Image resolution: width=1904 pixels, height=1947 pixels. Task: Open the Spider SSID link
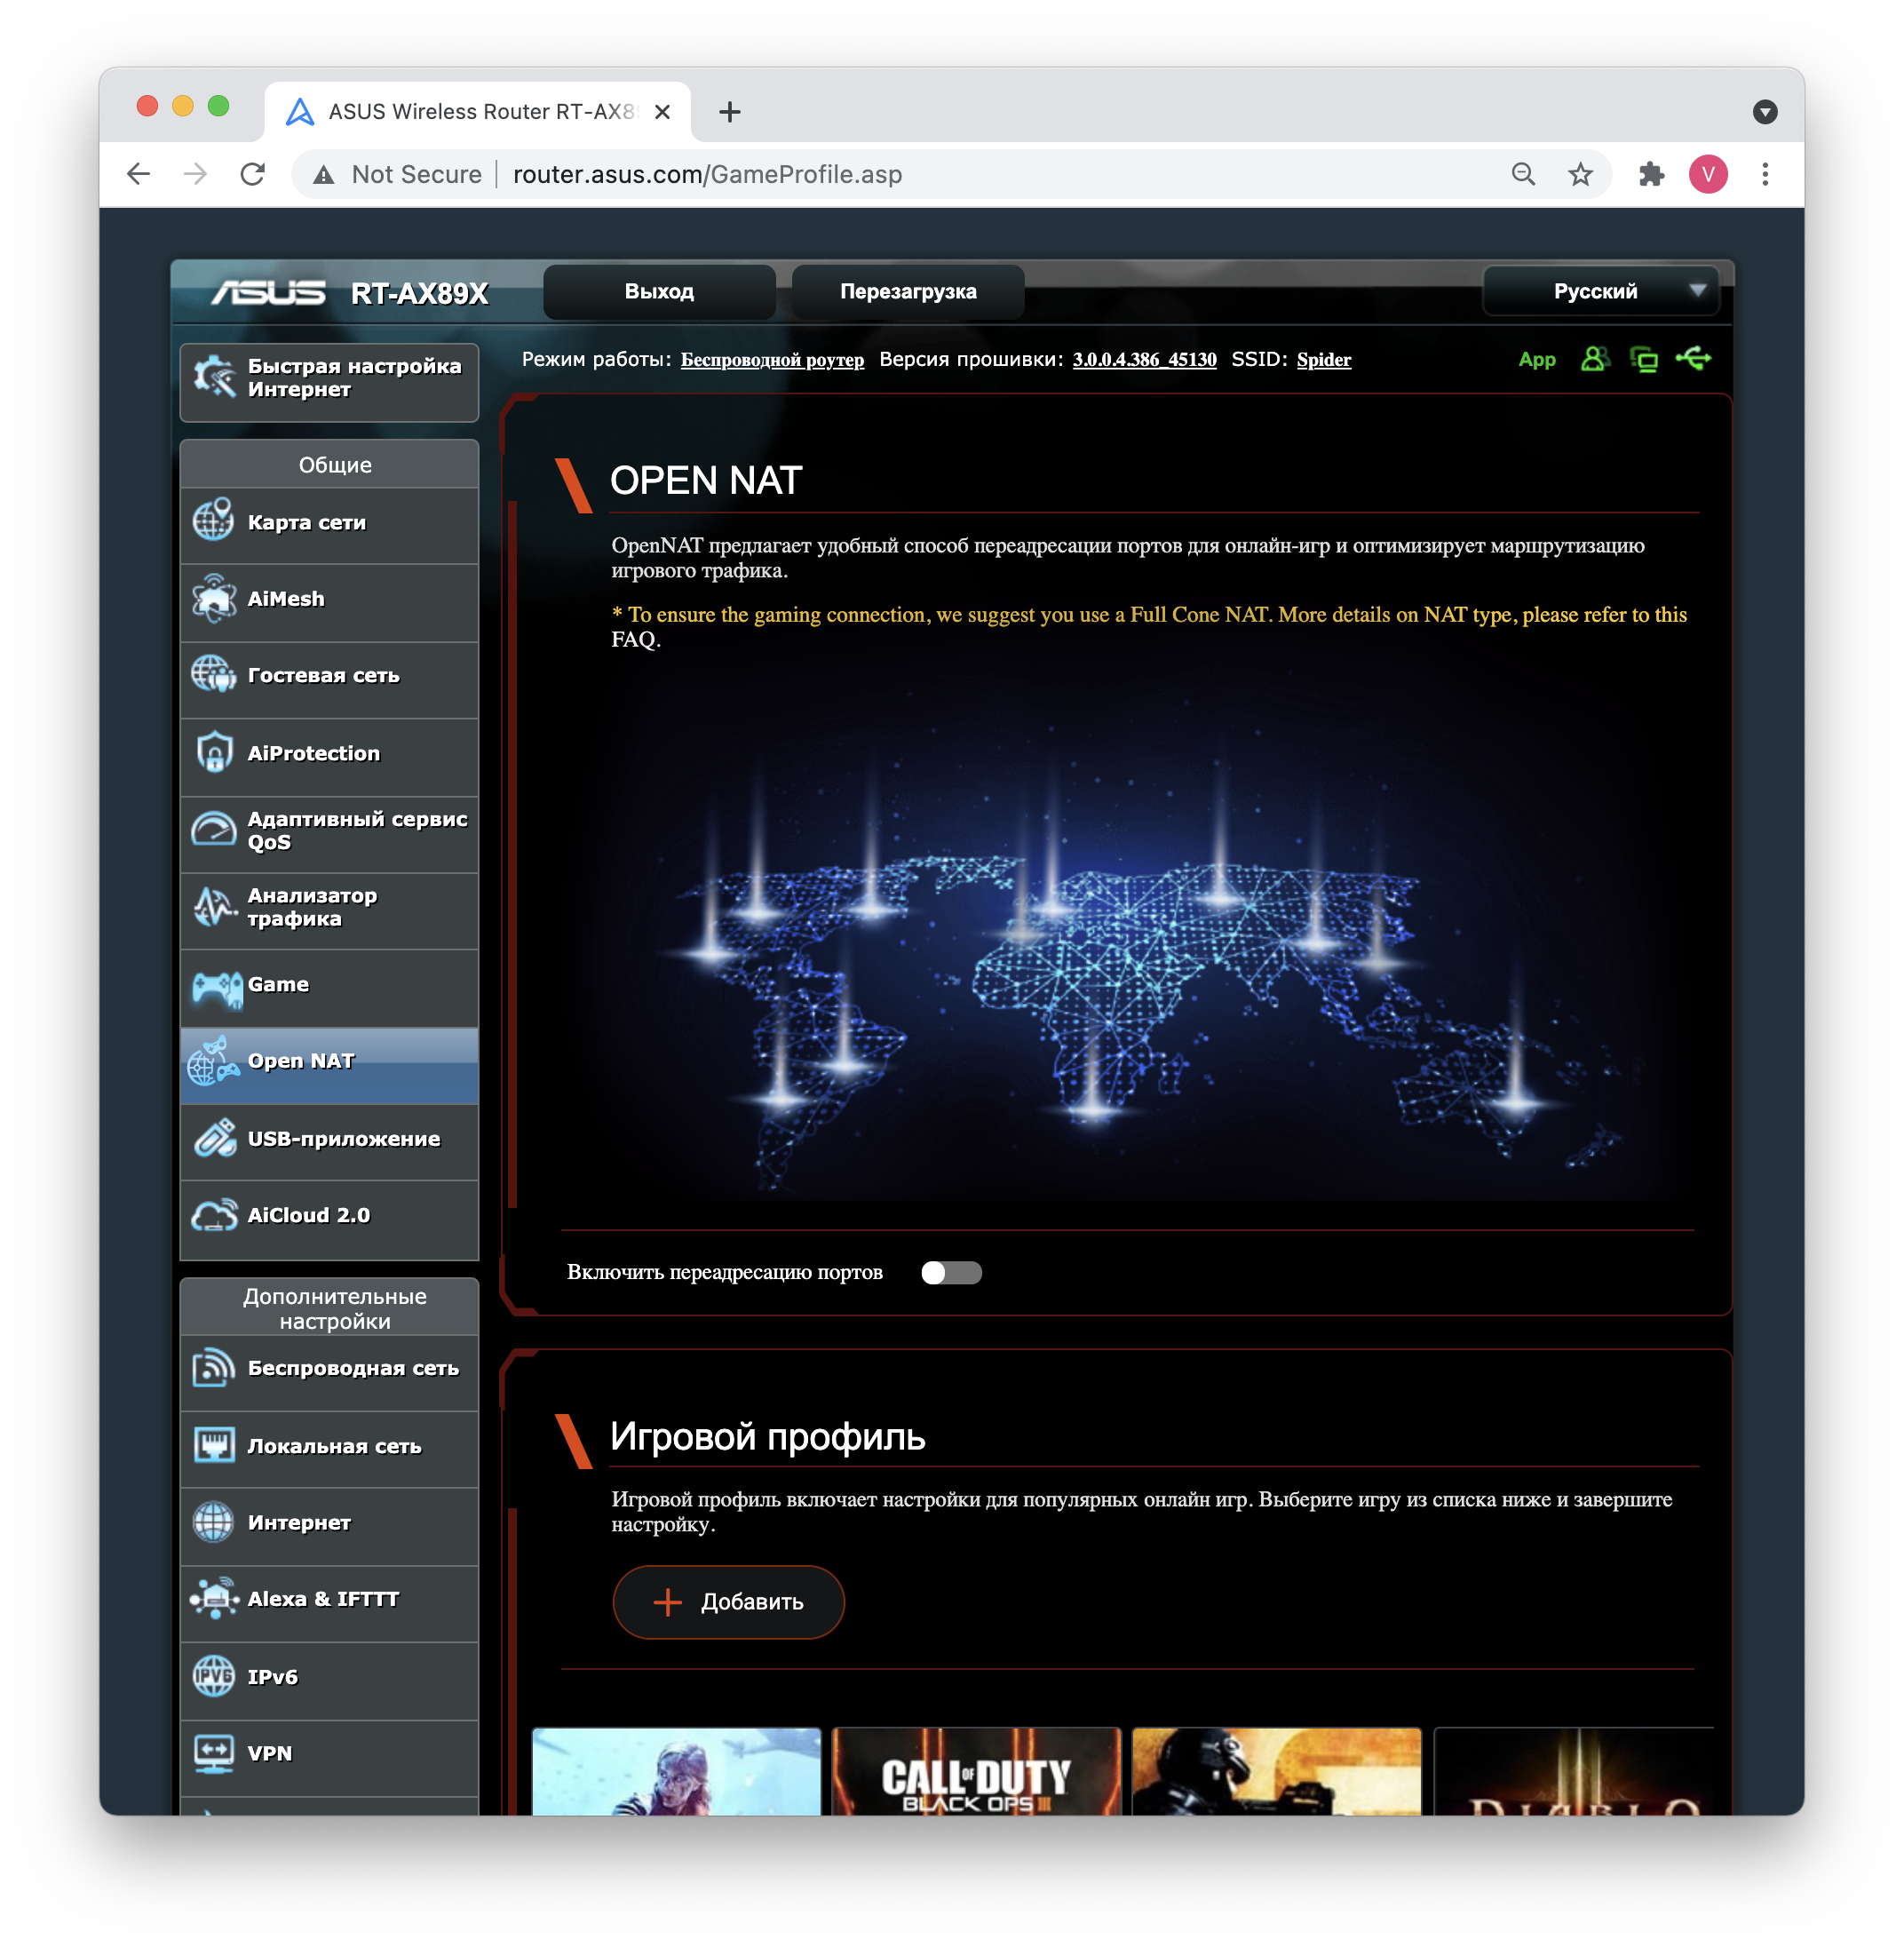[x=1323, y=359]
